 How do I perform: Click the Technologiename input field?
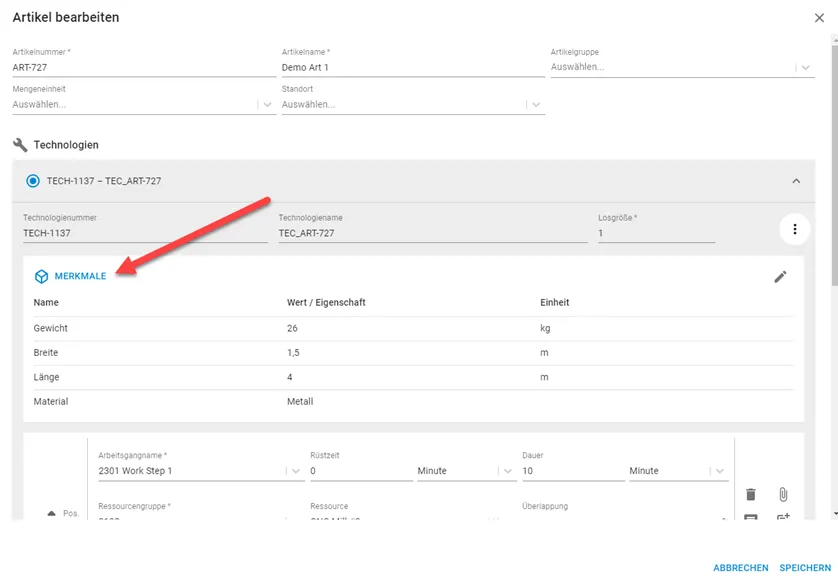[x=433, y=233]
